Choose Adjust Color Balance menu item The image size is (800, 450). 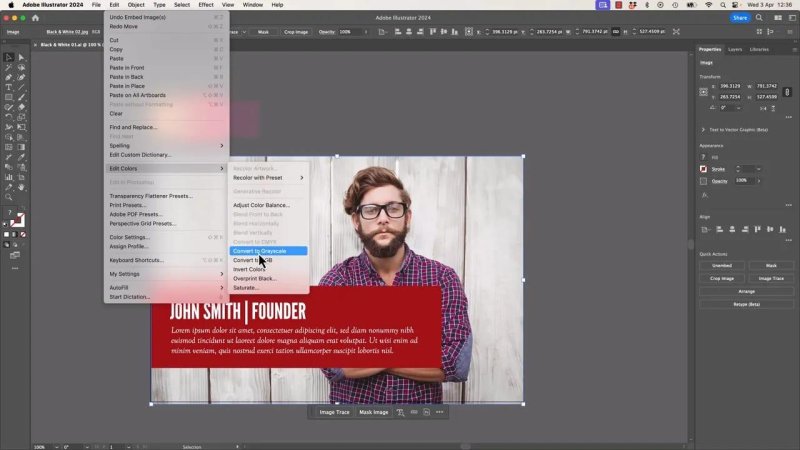[x=269, y=205]
